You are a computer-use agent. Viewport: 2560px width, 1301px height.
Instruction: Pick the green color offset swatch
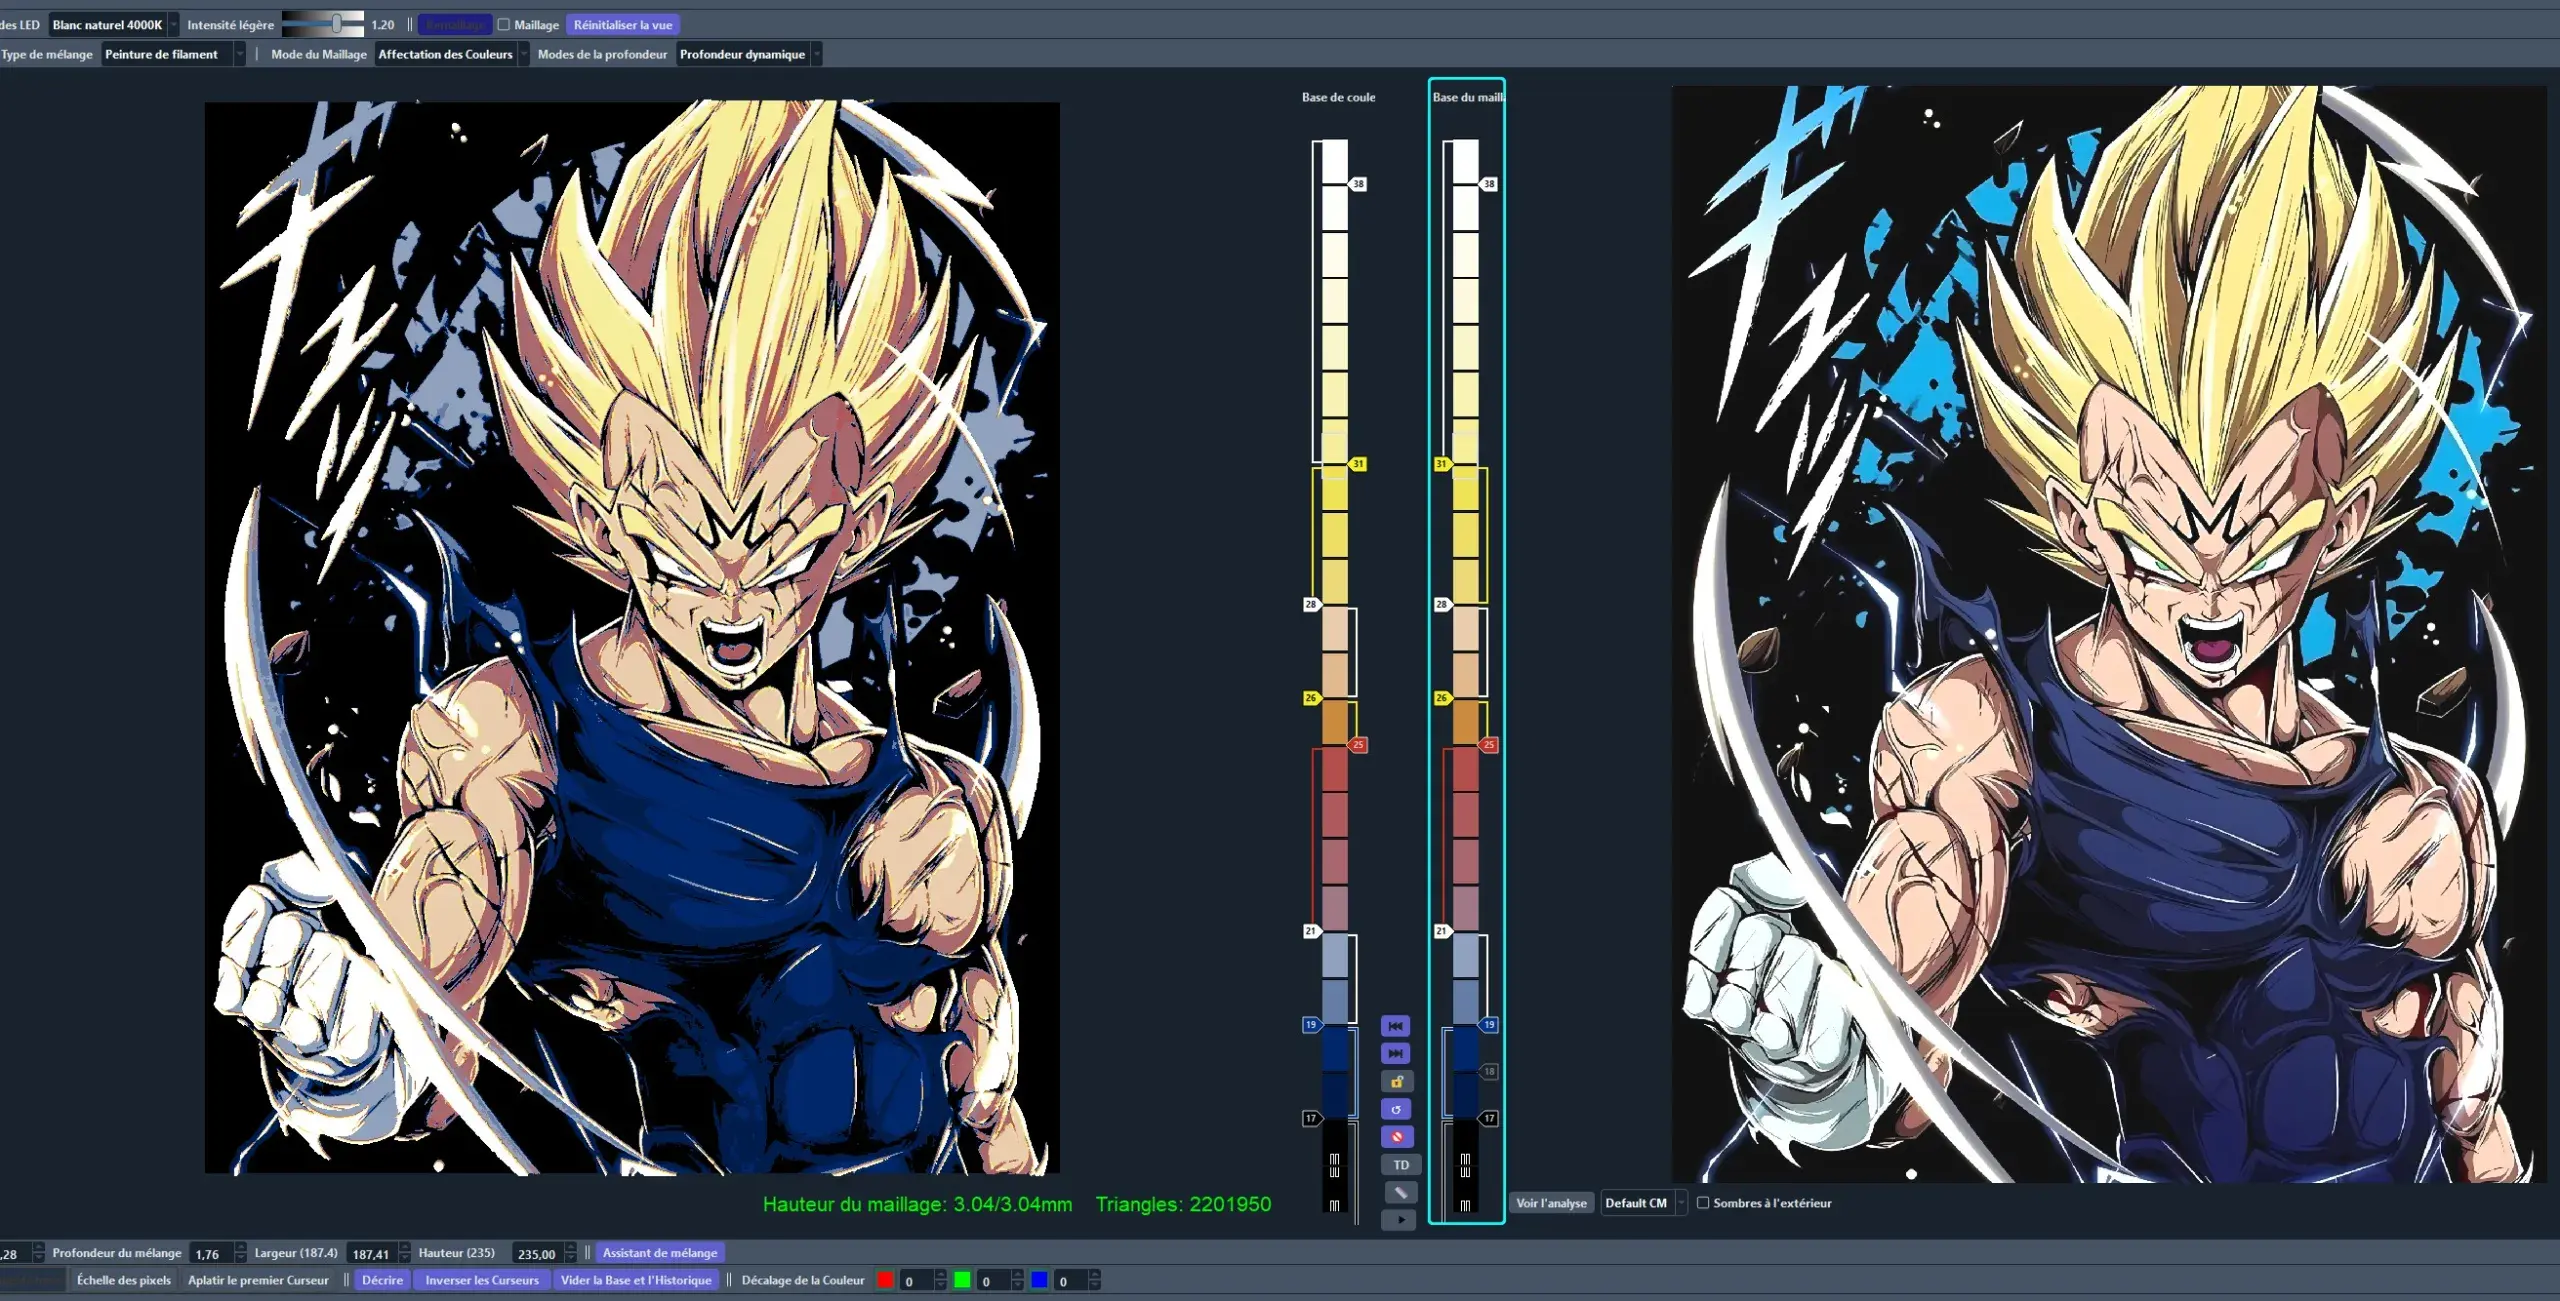(962, 1280)
